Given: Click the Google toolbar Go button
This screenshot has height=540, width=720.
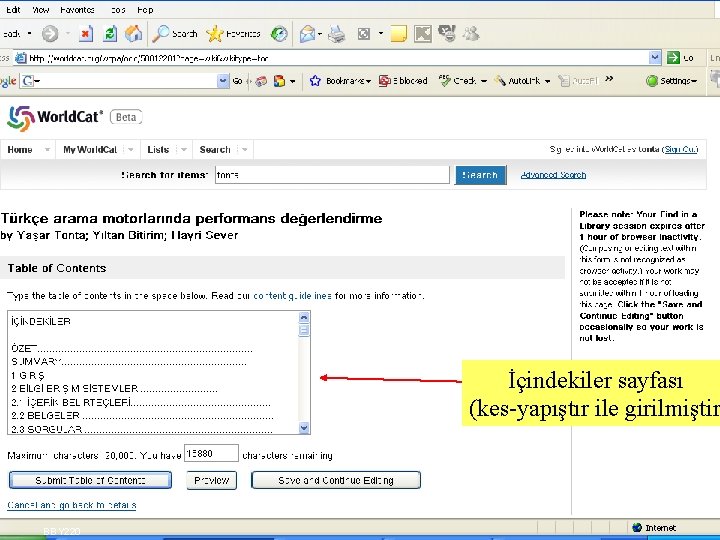Looking at the screenshot, I should (x=237, y=81).
